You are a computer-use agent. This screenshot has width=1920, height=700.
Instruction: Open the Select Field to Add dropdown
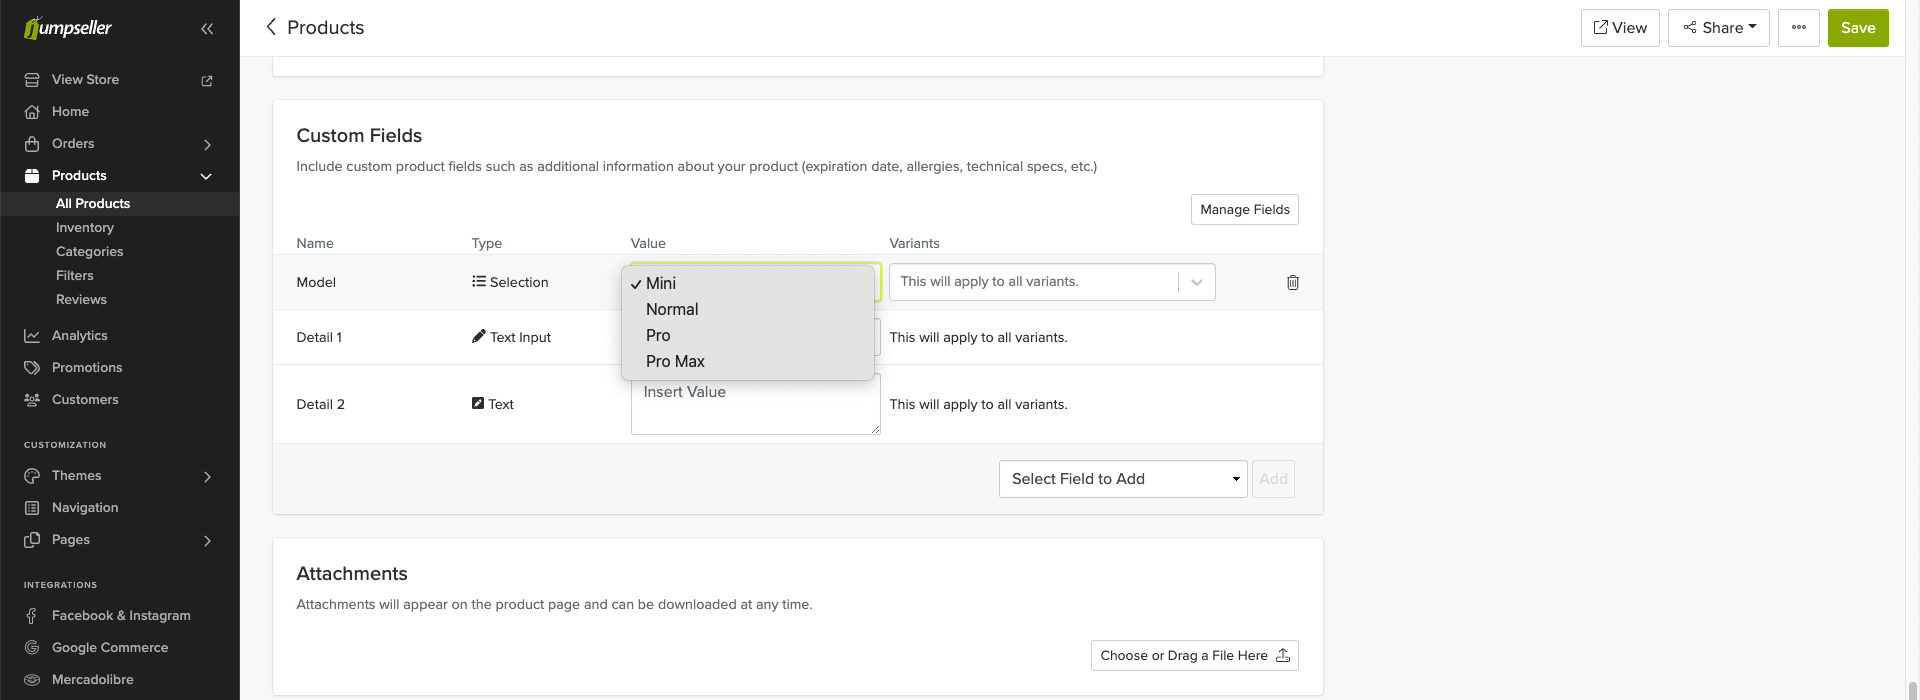1122,479
